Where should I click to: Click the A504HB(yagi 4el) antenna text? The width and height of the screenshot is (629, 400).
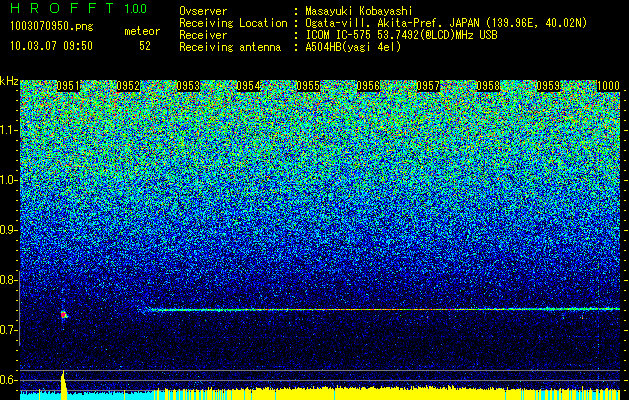point(353,47)
